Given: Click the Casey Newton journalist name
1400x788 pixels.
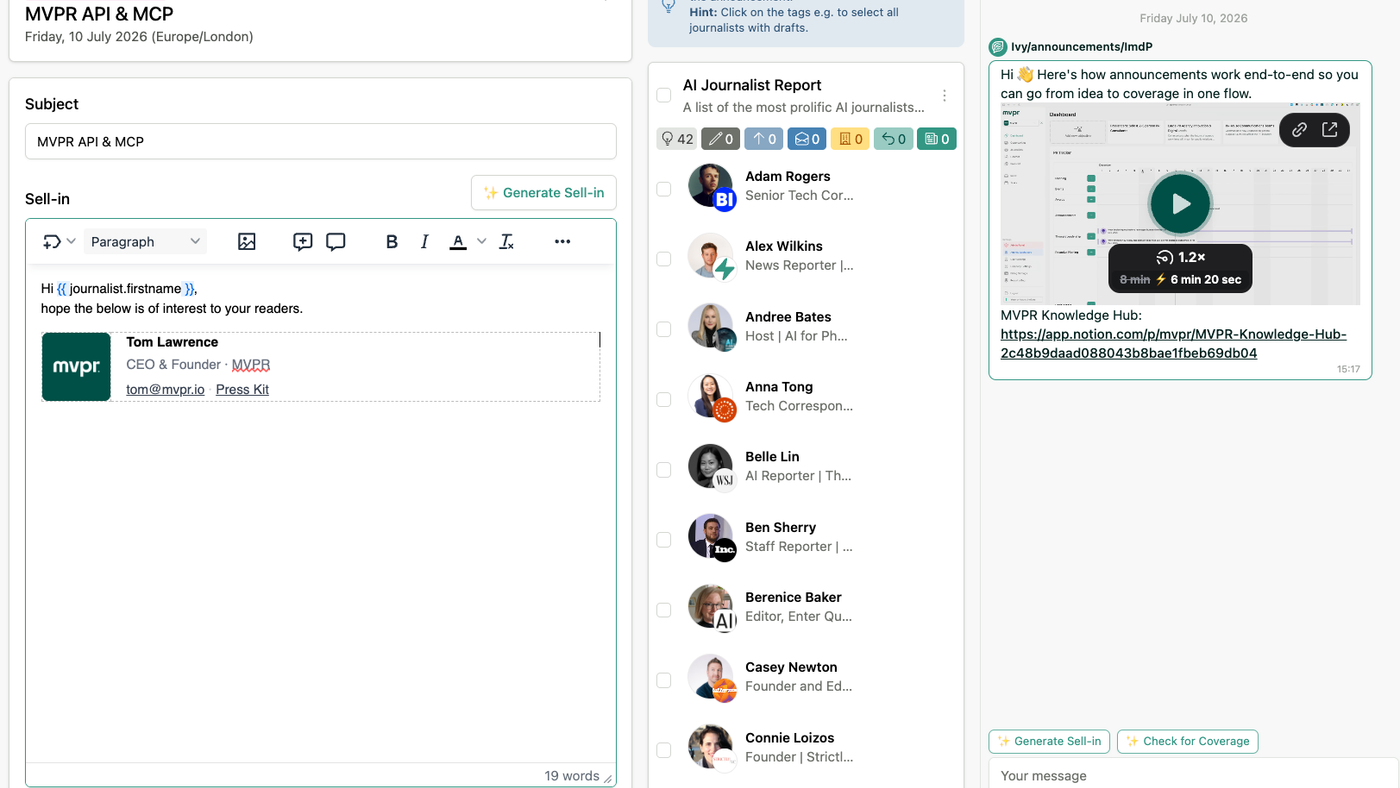Looking at the screenshot, I should pyautogui.click(x=791, y=667).
